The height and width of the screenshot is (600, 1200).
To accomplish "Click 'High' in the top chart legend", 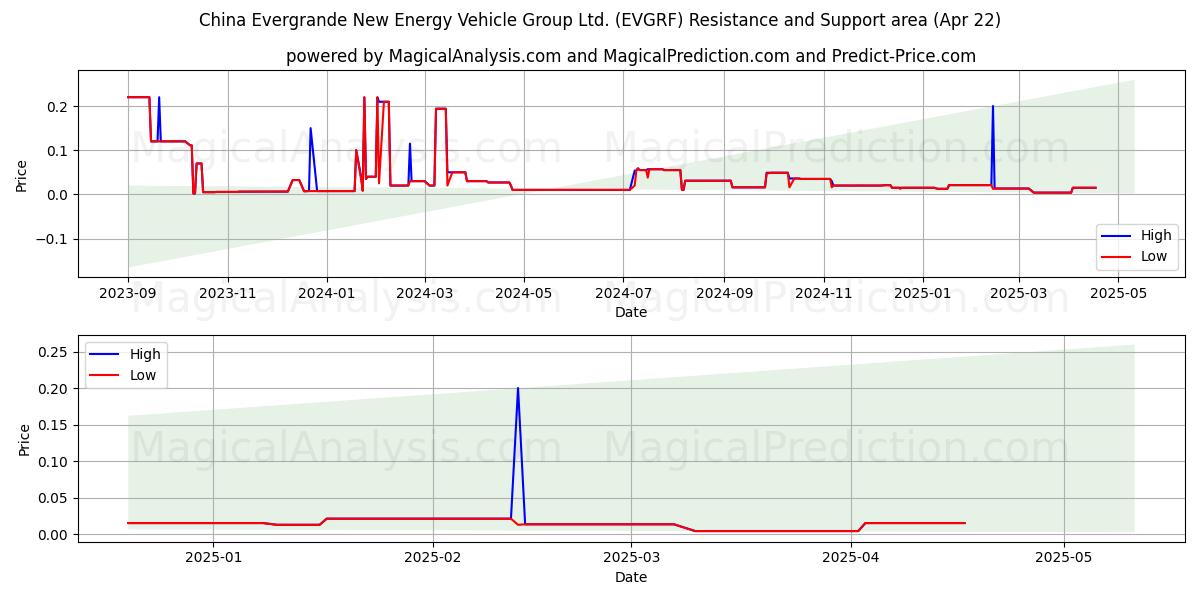I will click(1156, 236).
